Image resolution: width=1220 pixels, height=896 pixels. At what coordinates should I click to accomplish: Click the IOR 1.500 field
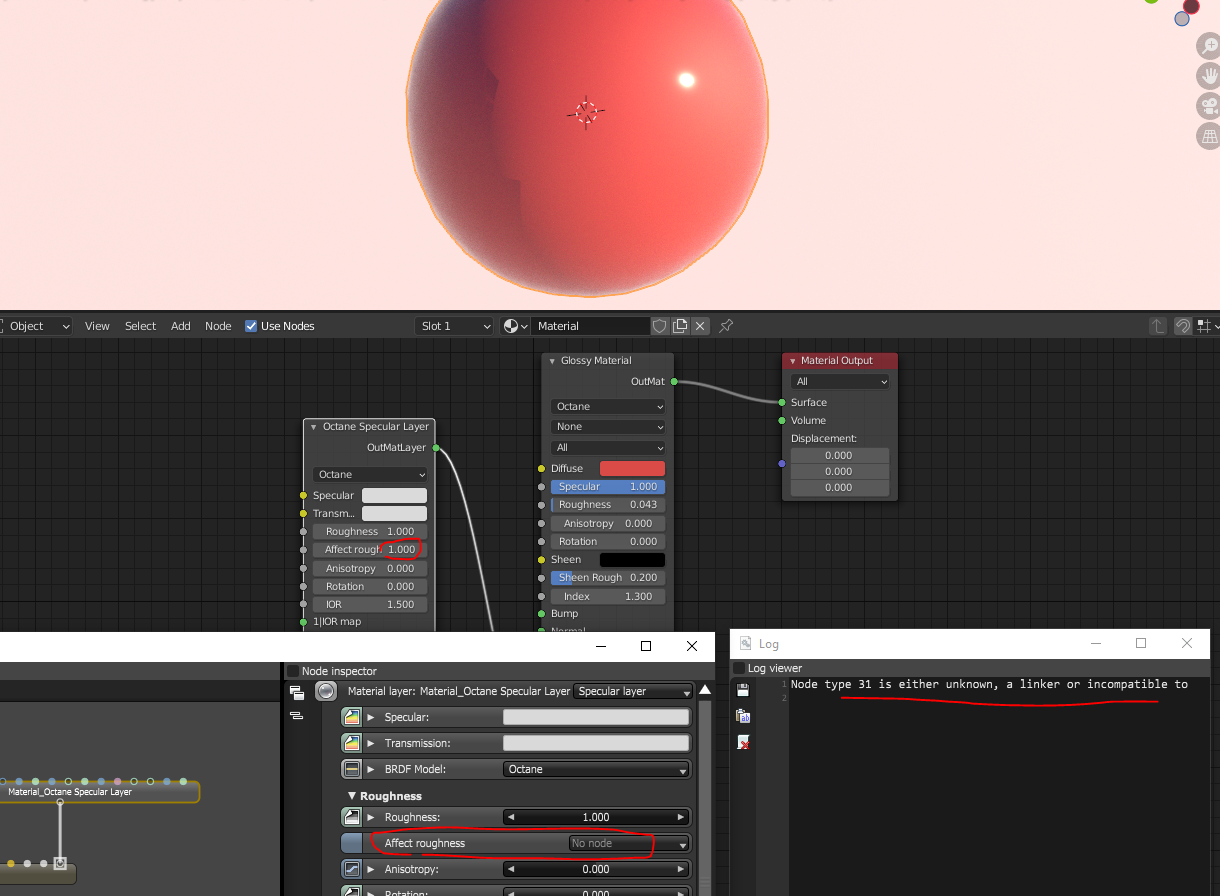tap(370, 605)
